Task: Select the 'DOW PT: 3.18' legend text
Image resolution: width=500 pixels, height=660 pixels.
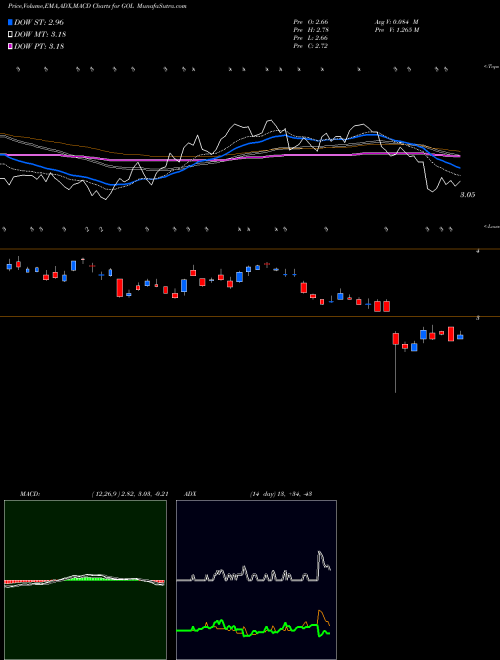Action: (39, 47)
